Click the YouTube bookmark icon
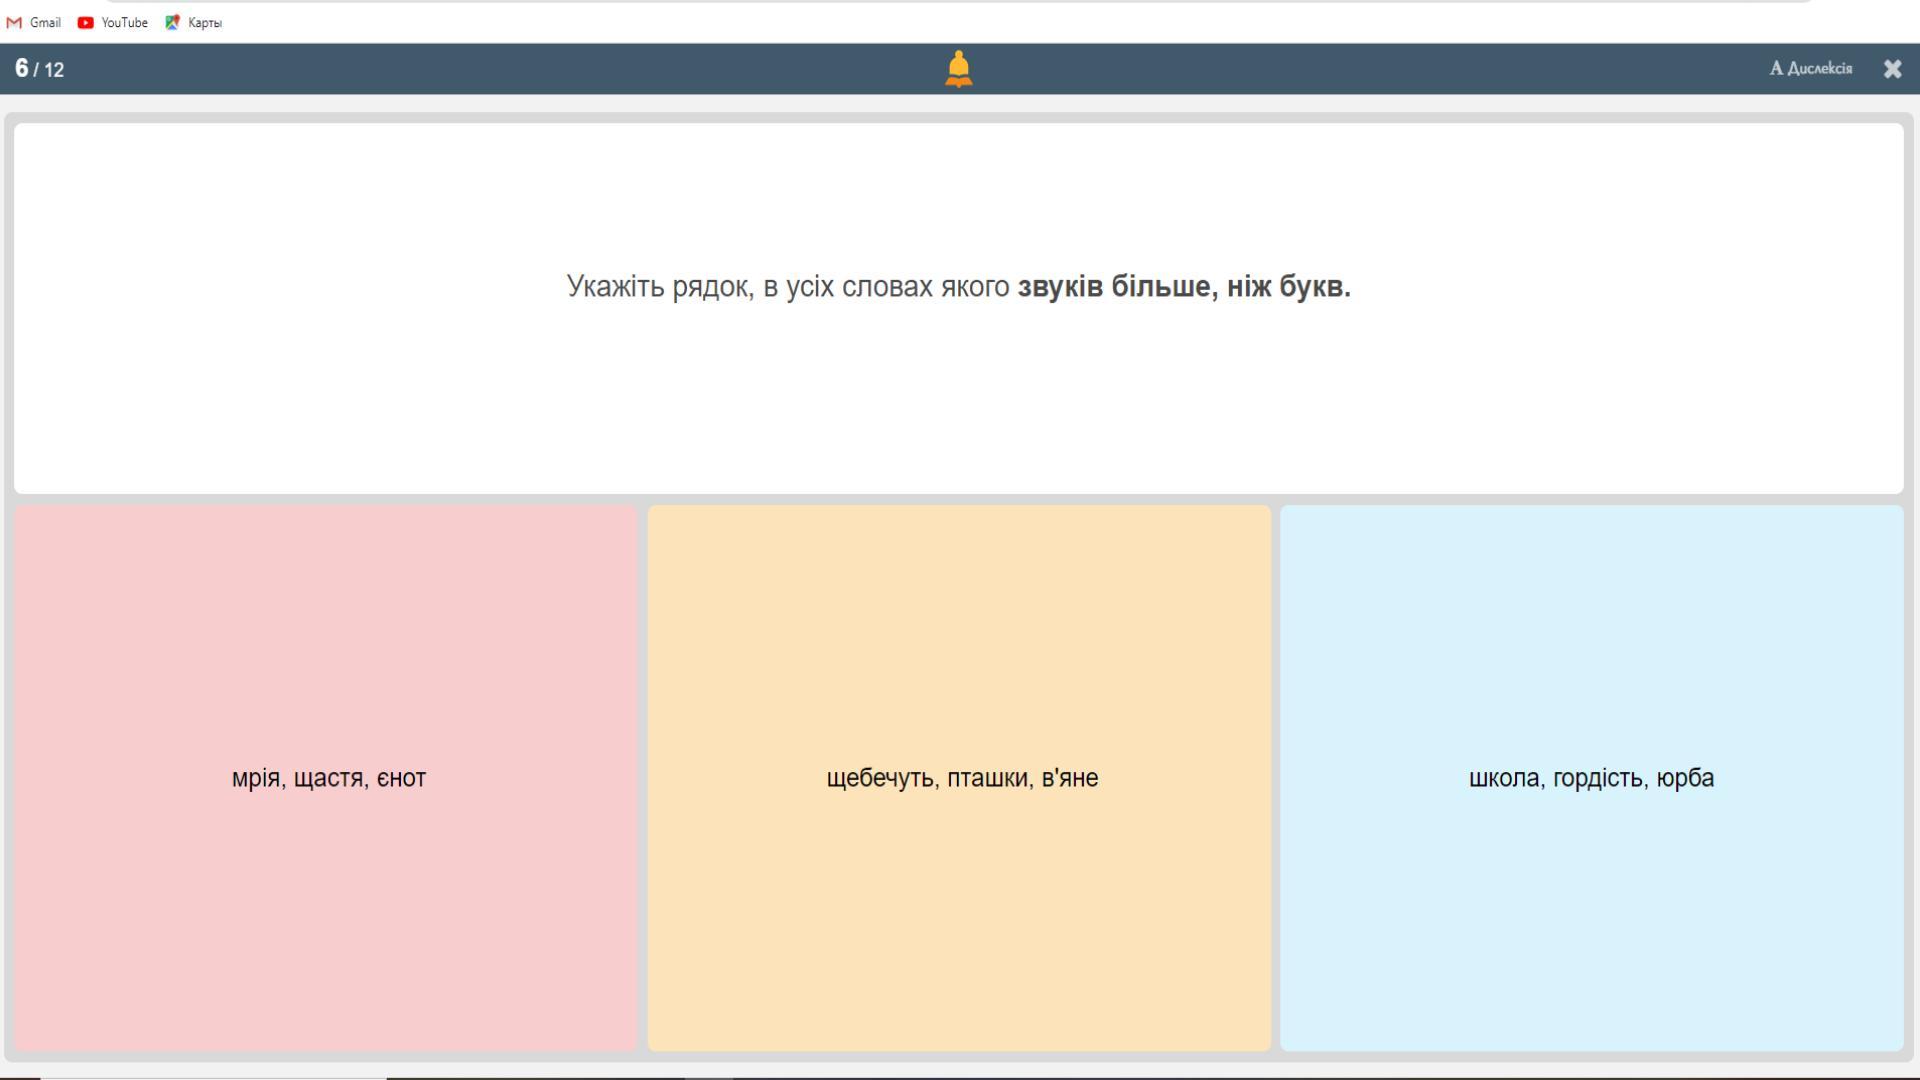The image size is (1920, 1080). [x=86, y=22]
